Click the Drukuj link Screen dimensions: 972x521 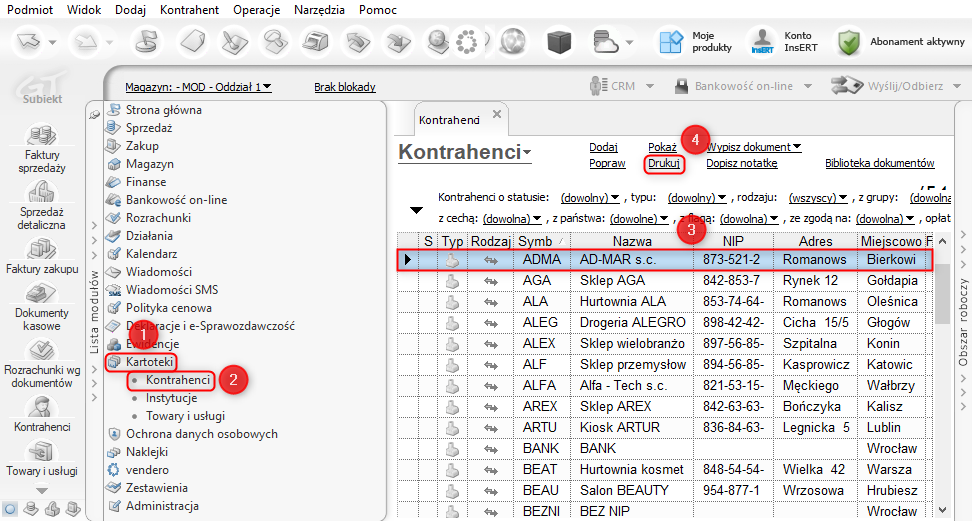click(663, 163)
